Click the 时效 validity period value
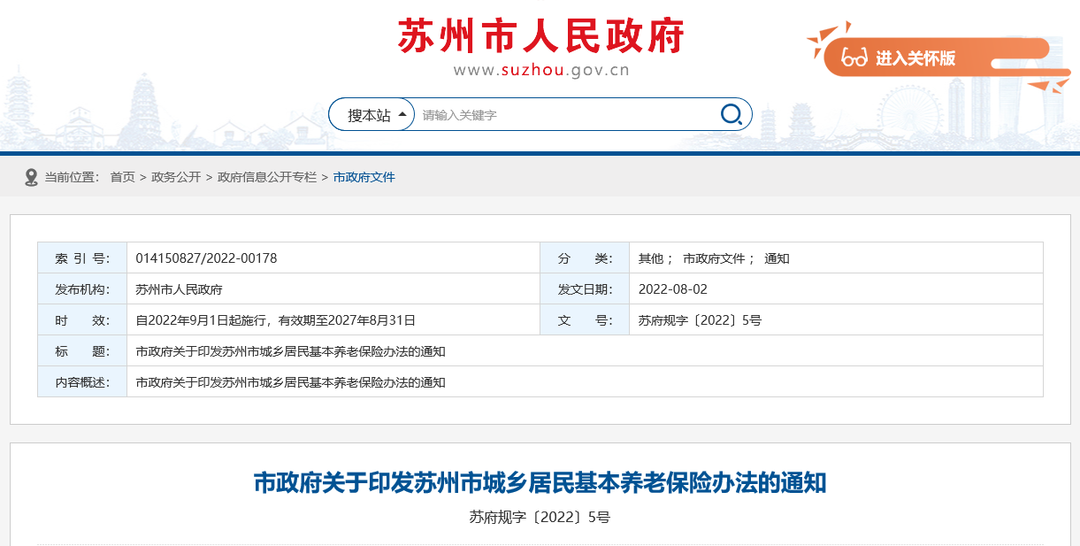The width and height of the screenshot is (1080, 546). pos(275,320)
